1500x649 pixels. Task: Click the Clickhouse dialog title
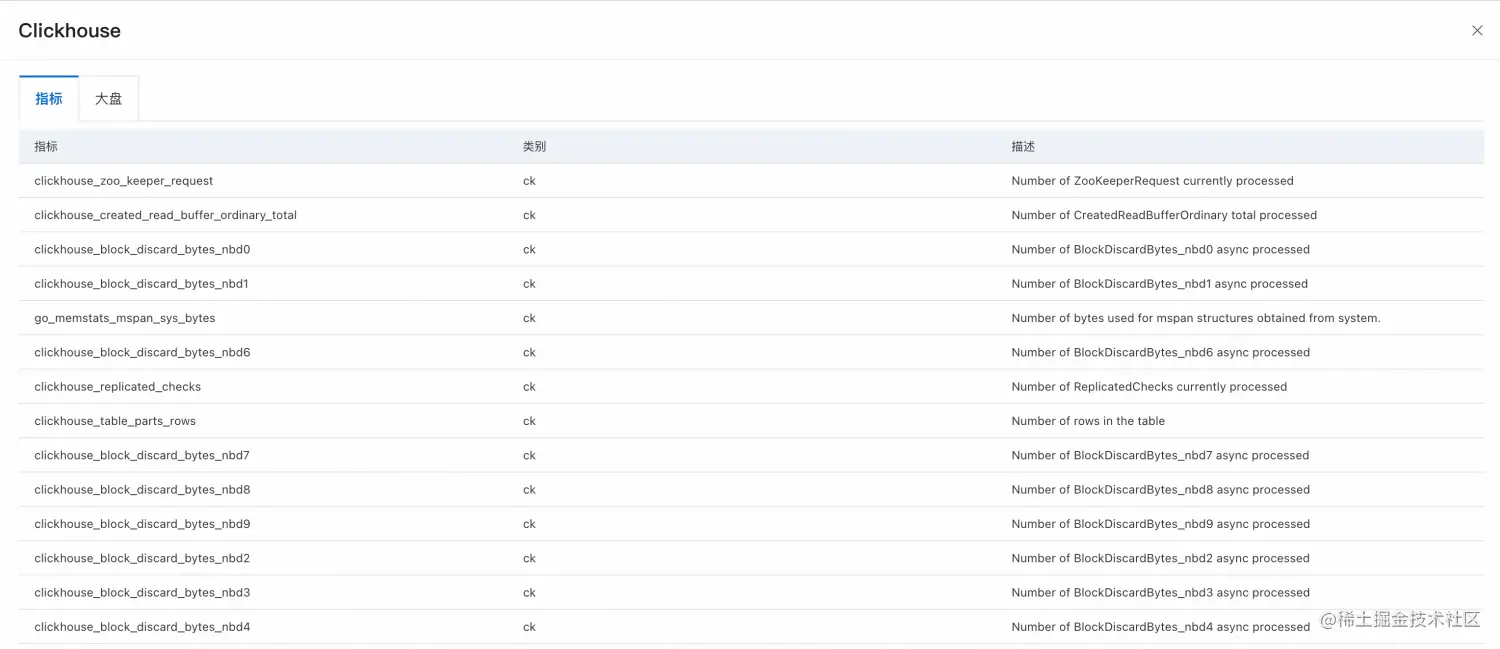coord(69,30)
